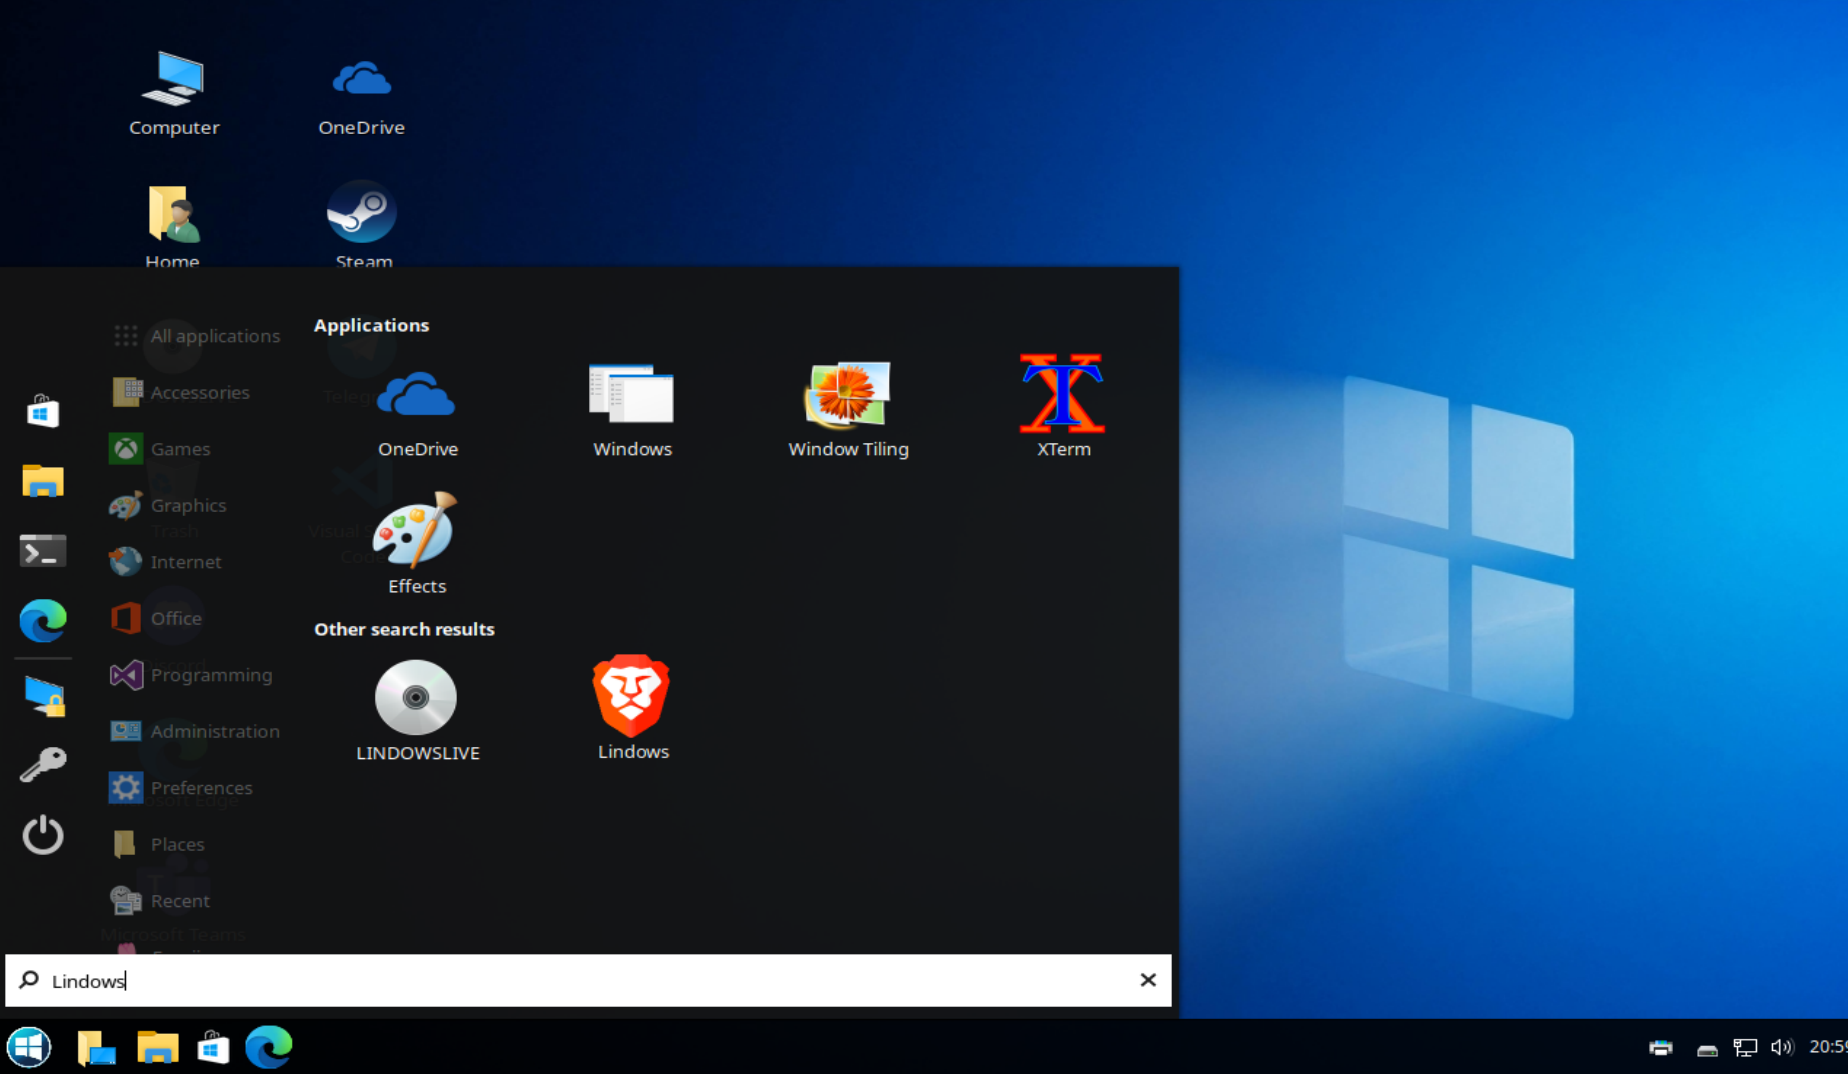Select the Administration category
This screenshot has height=1074, width=1848.
click(196, 731)
